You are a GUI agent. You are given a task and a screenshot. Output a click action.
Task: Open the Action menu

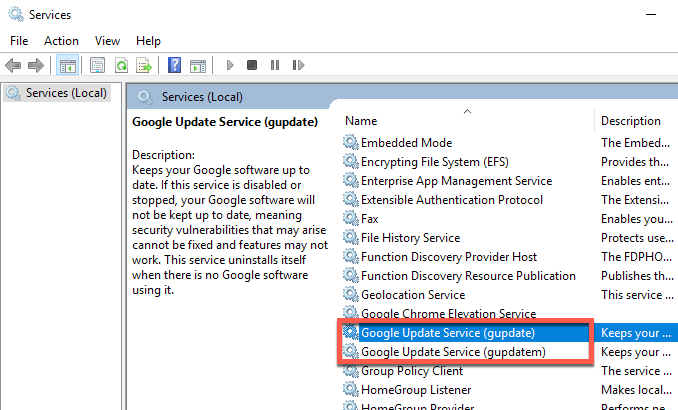point(61,41)
